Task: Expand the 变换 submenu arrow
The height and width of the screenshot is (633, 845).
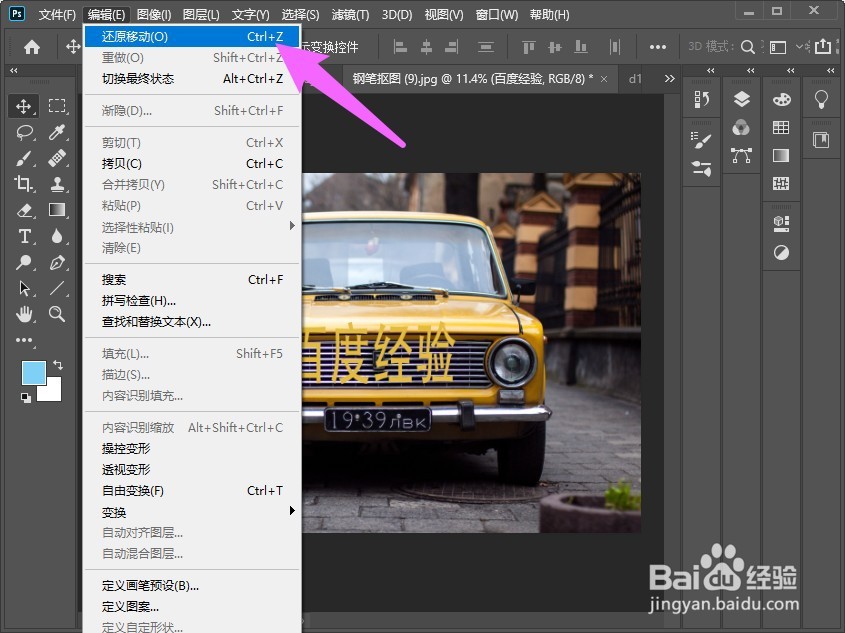Action: [292, 510]
